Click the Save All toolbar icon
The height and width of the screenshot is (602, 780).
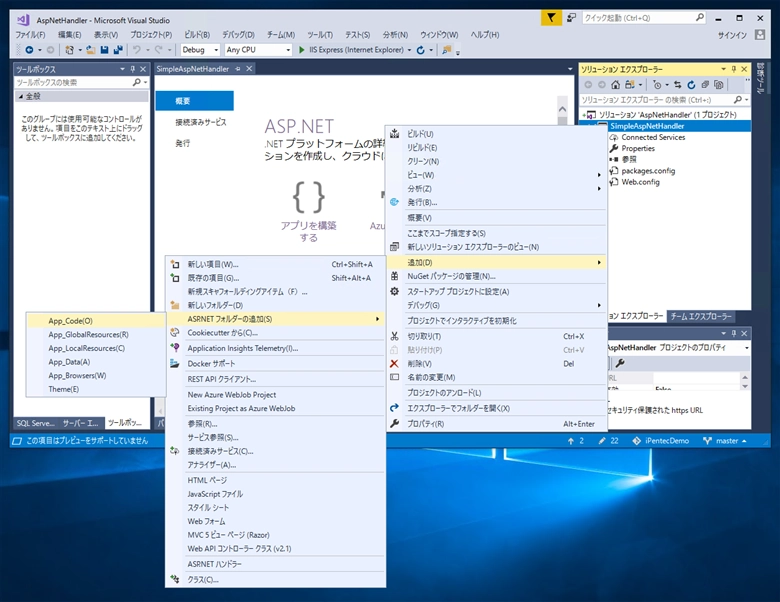point(118,50)
